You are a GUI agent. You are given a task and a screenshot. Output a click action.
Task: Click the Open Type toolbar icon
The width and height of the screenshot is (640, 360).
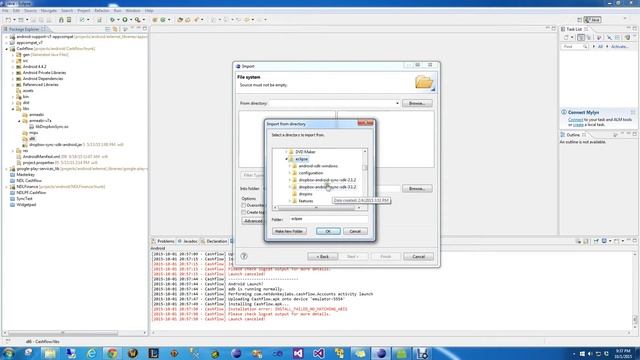click(180, 20)
